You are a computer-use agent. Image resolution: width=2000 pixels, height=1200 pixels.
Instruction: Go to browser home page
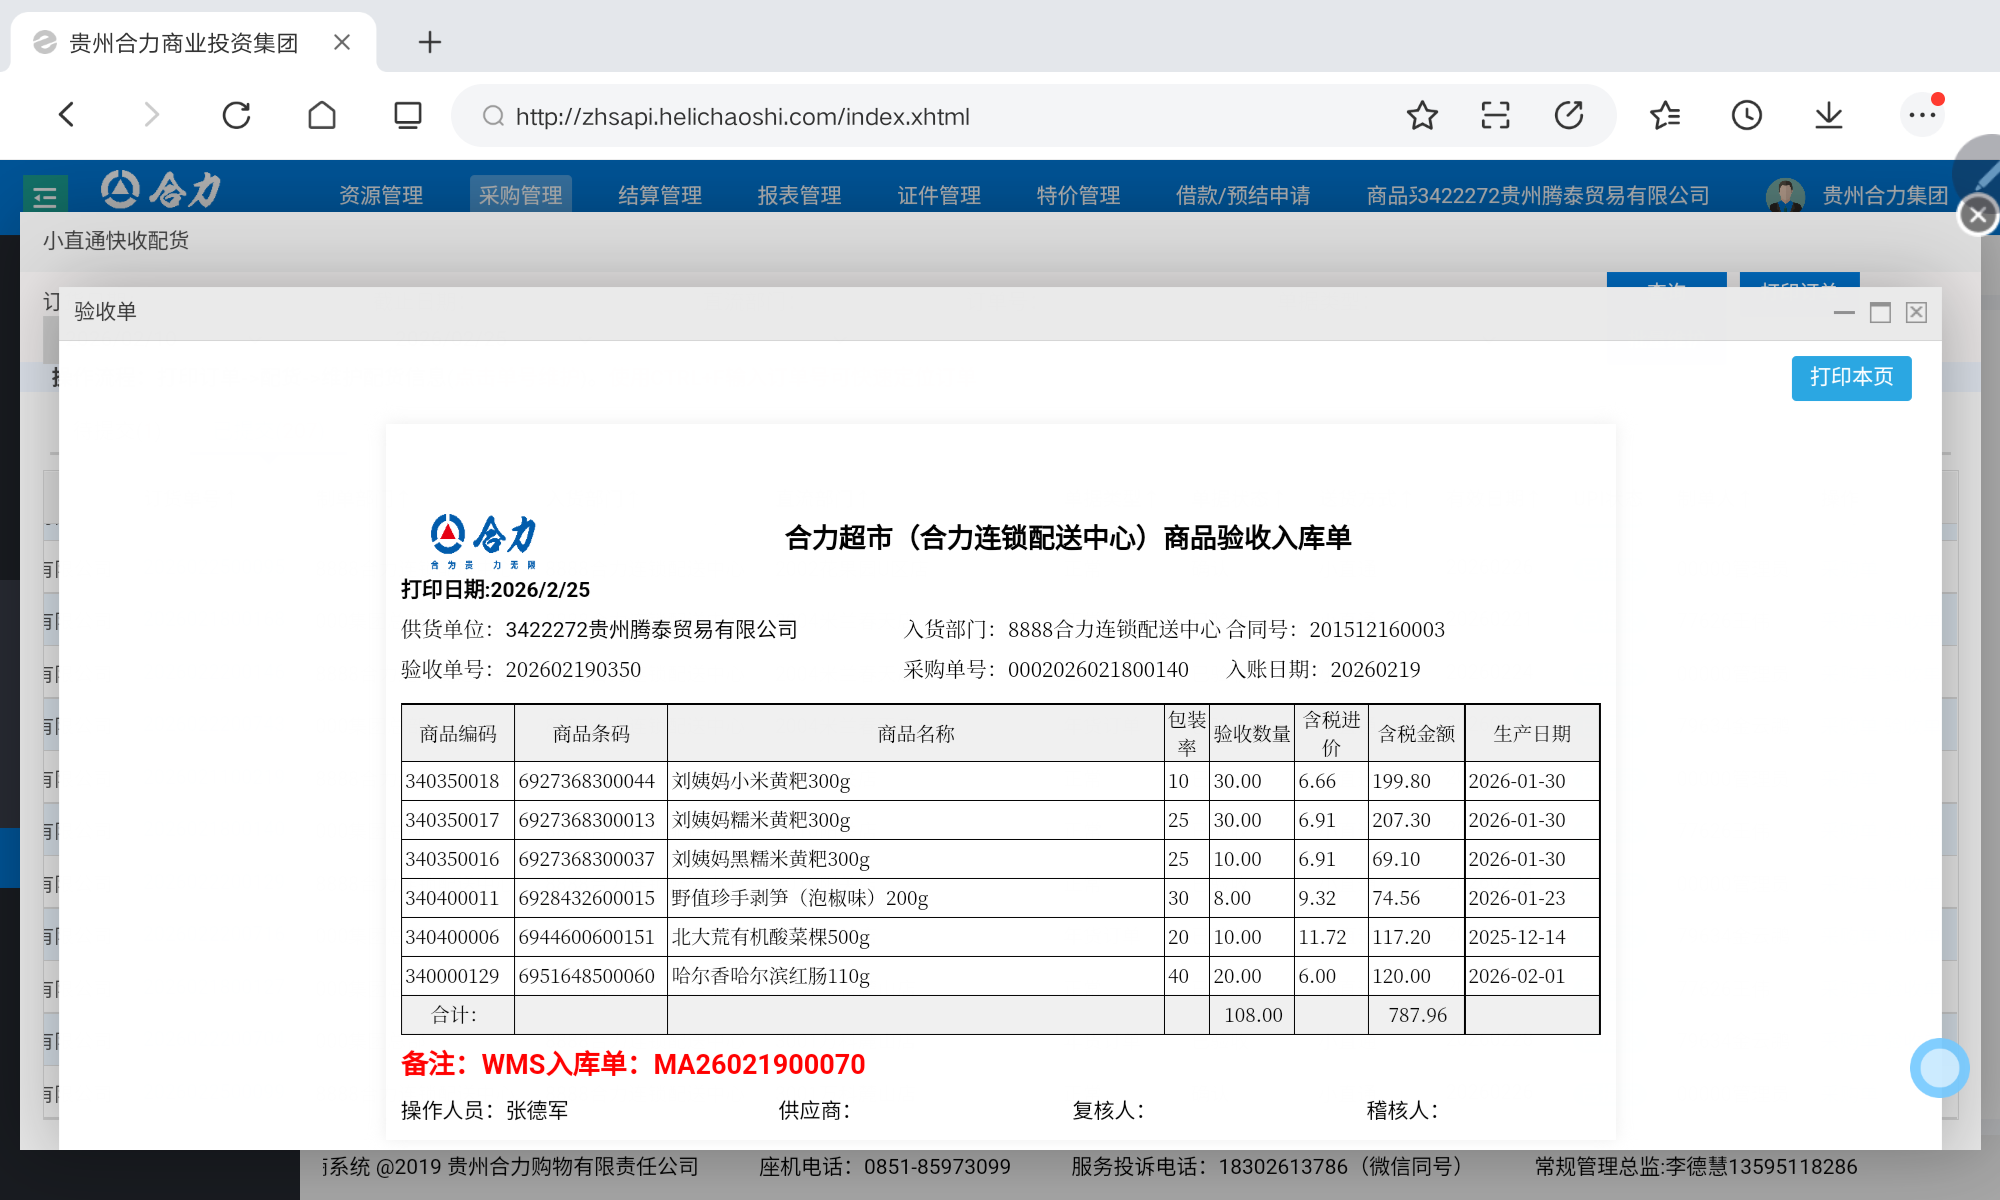tap(322, 115)
